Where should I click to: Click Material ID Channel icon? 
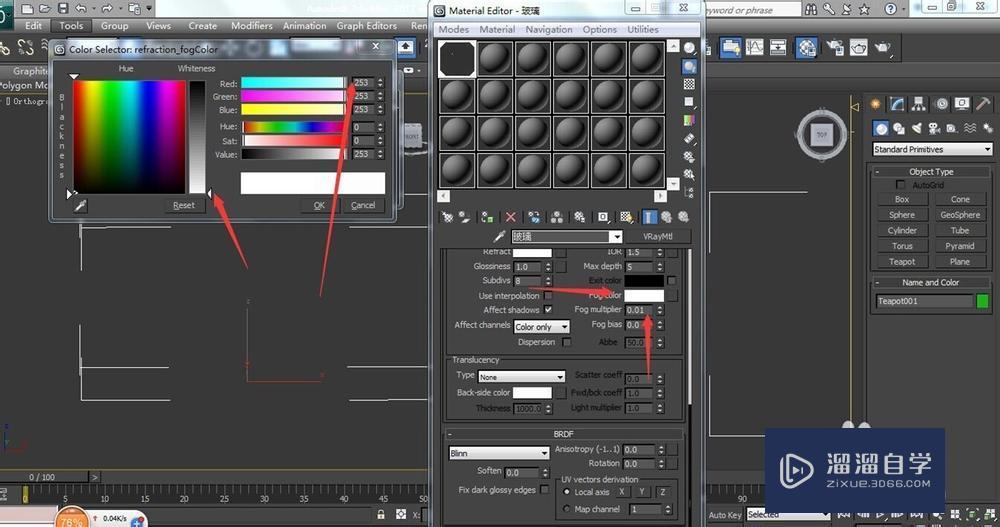point(603,218)
